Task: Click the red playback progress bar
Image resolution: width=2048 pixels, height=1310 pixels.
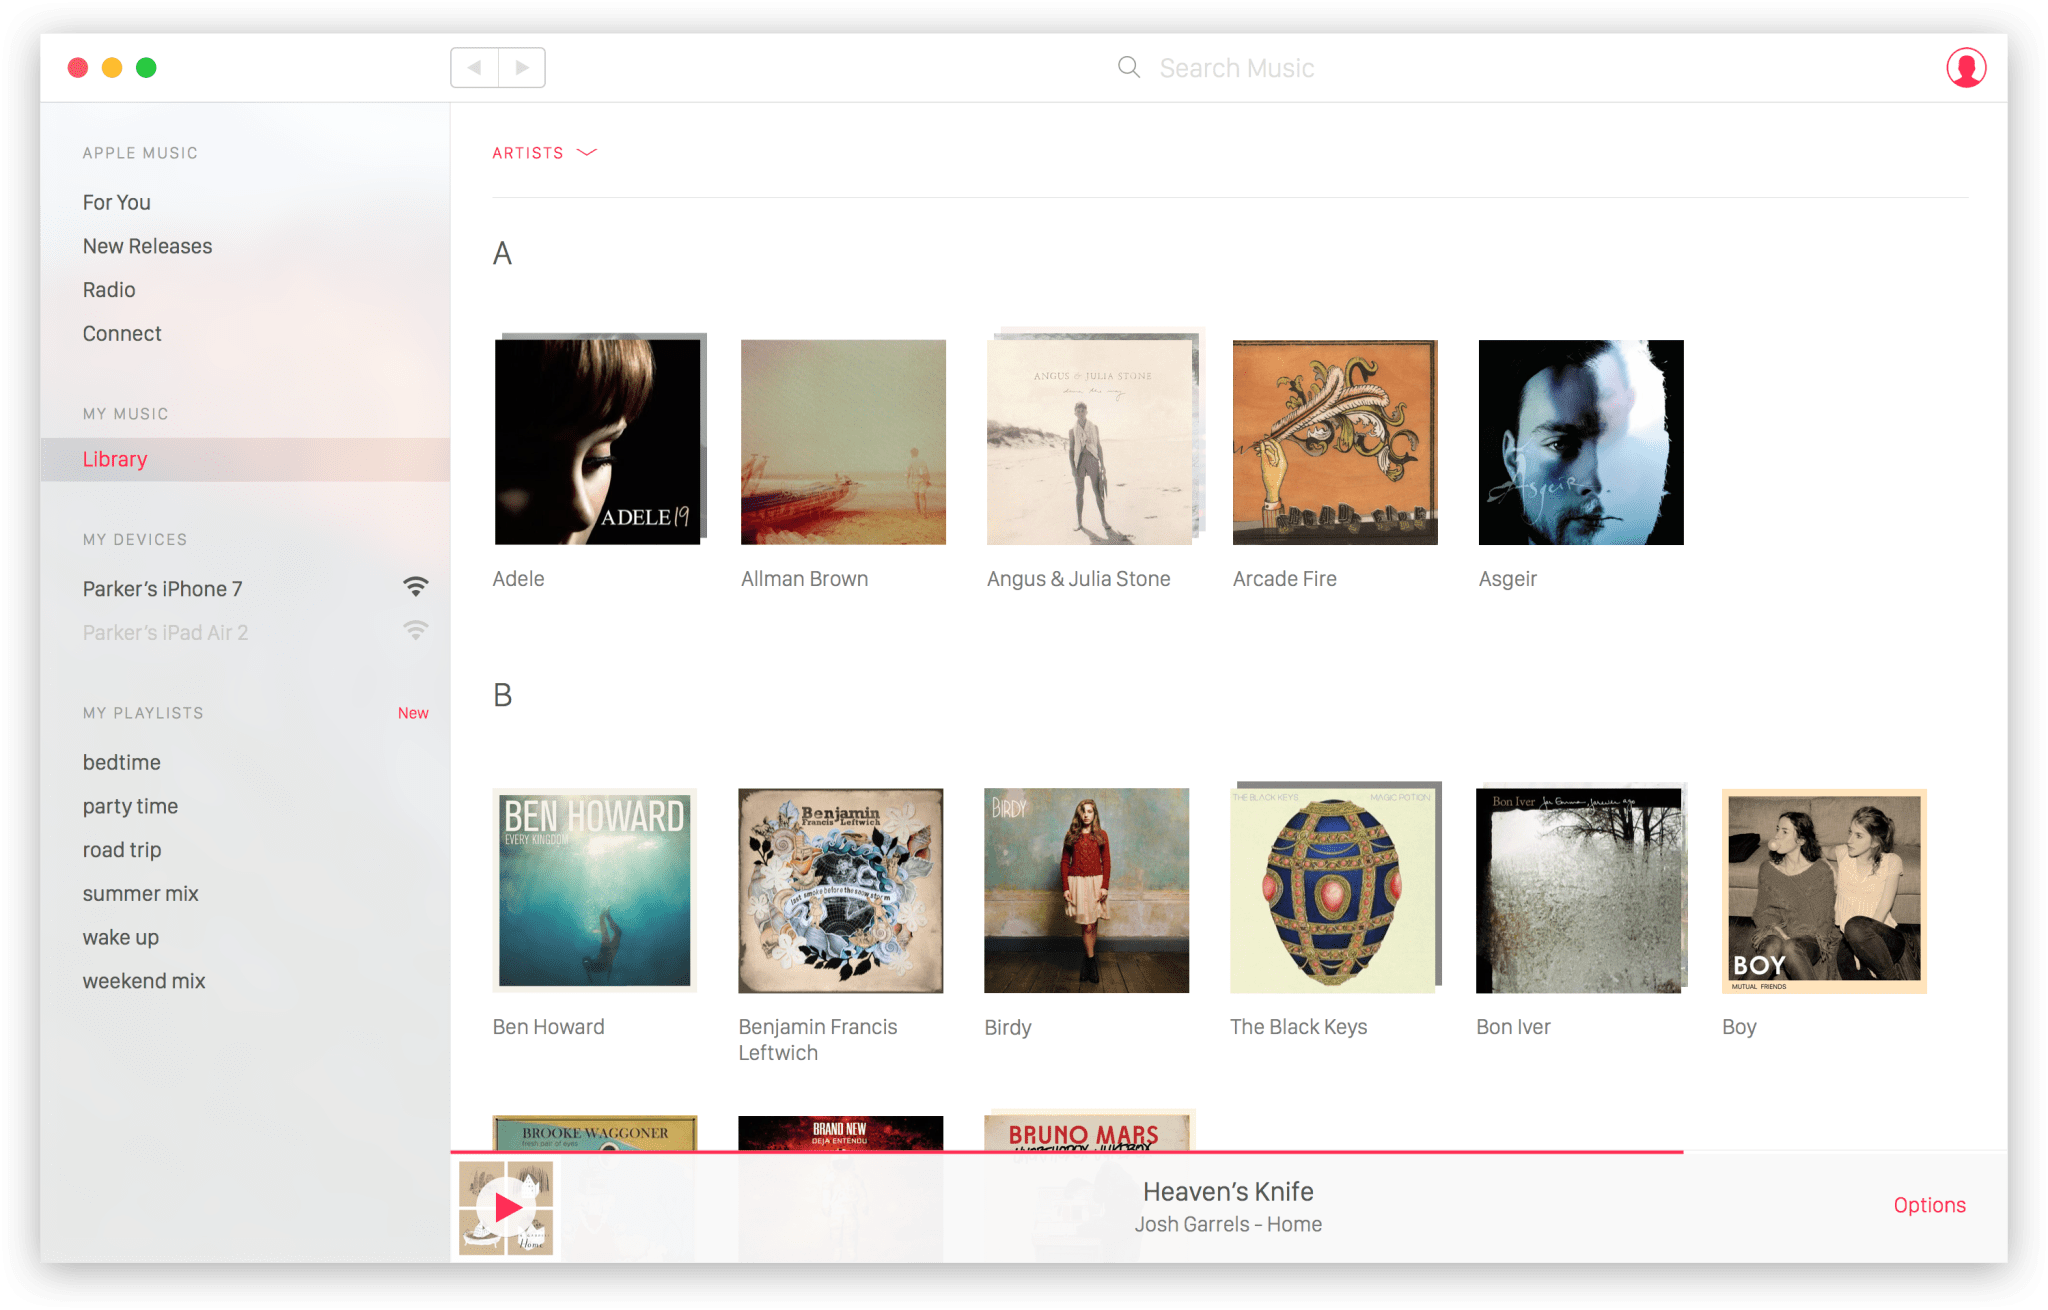Action: pos(1066,1152)
